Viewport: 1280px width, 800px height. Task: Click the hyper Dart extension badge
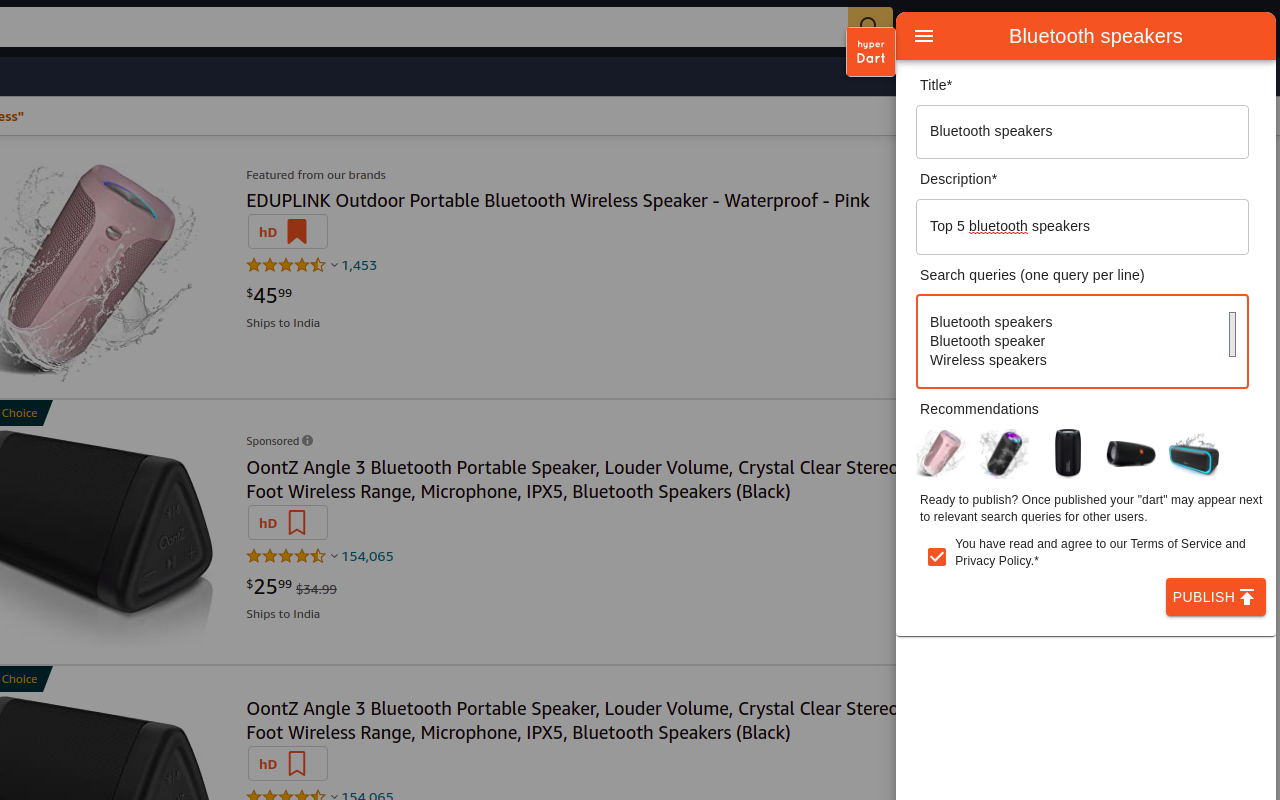point(871,52)
